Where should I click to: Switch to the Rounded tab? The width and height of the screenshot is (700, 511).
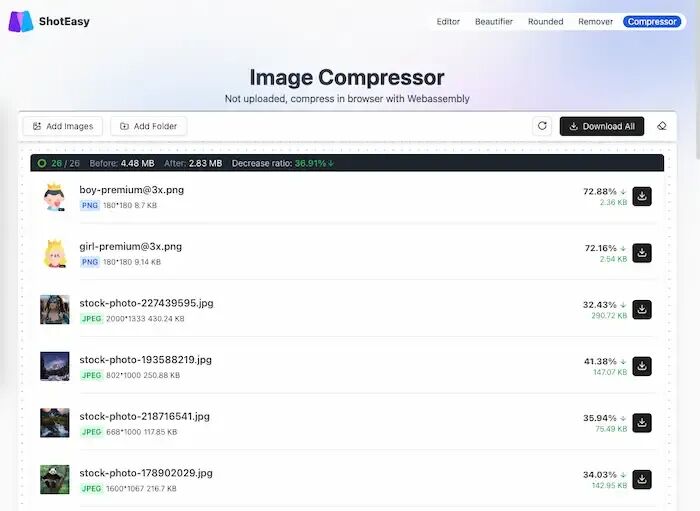pos(546,21)
